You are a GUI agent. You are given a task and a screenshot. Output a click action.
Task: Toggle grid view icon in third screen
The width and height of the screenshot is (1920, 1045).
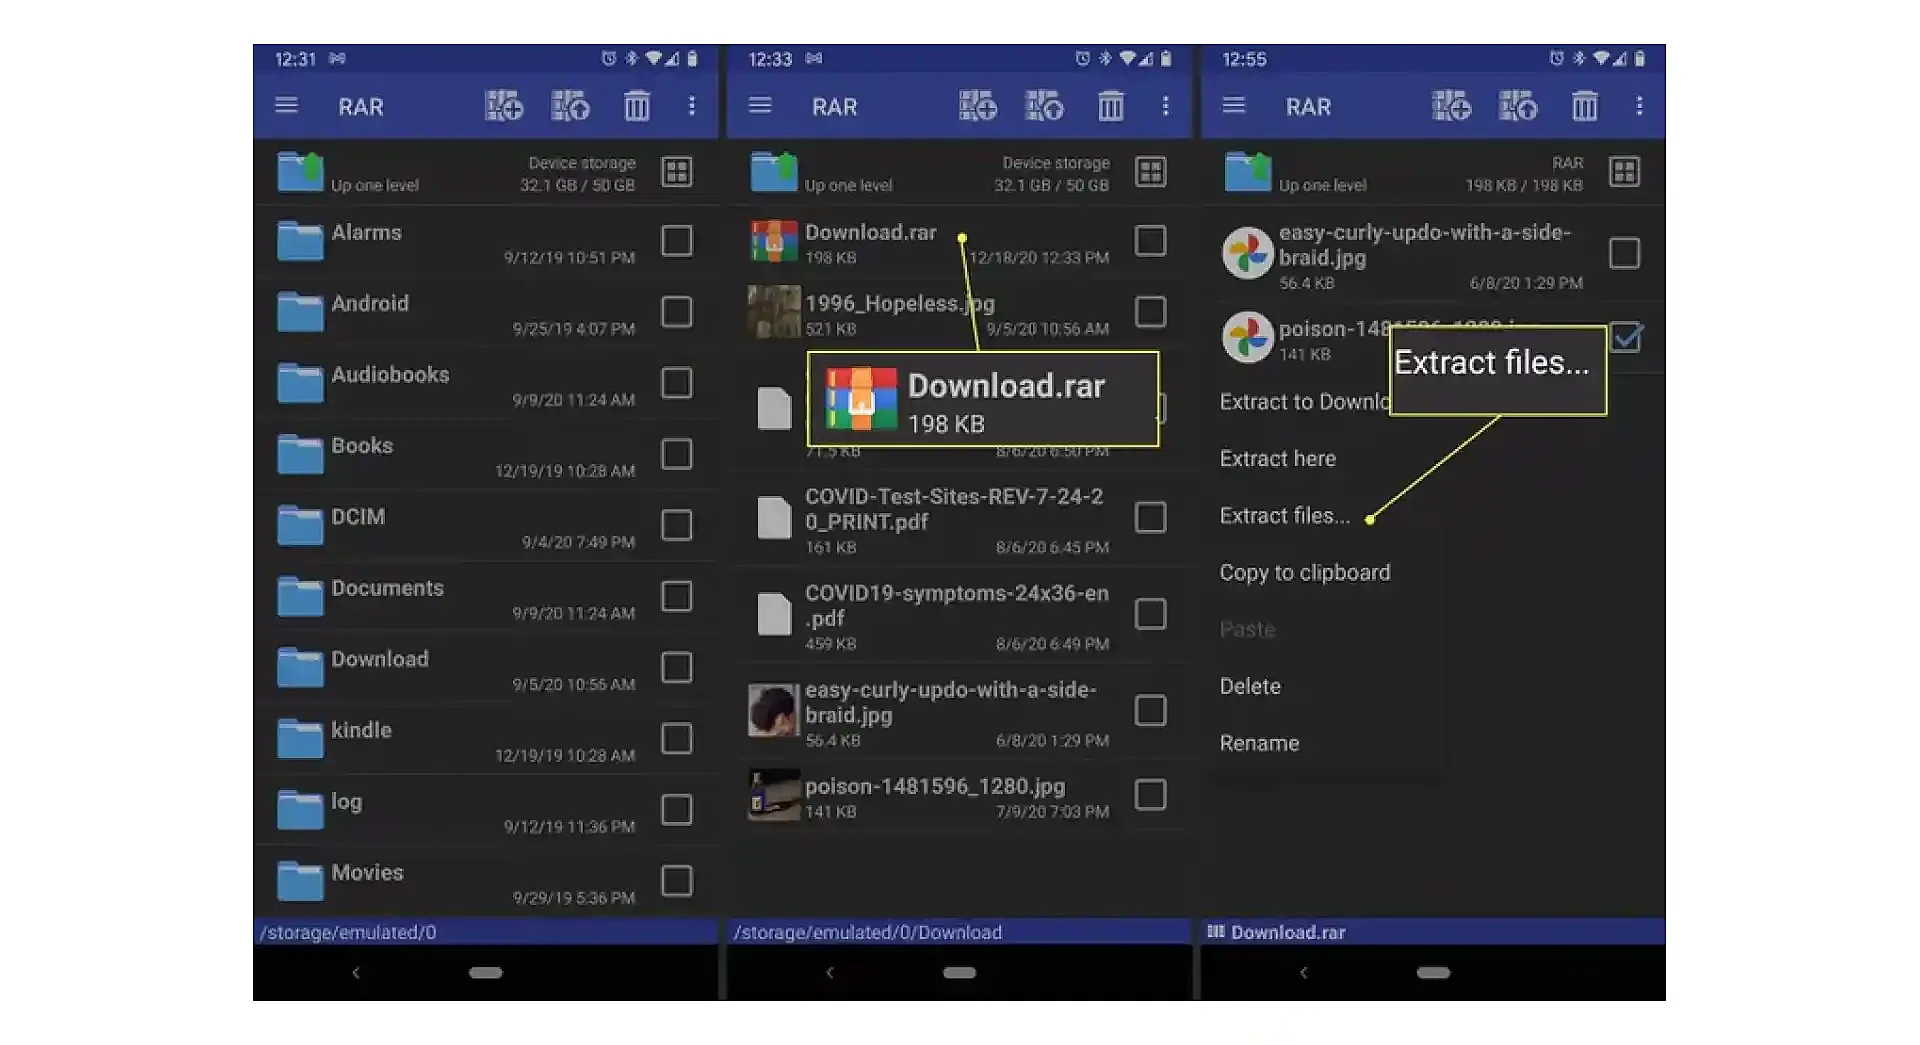(x=1625, y=172)
